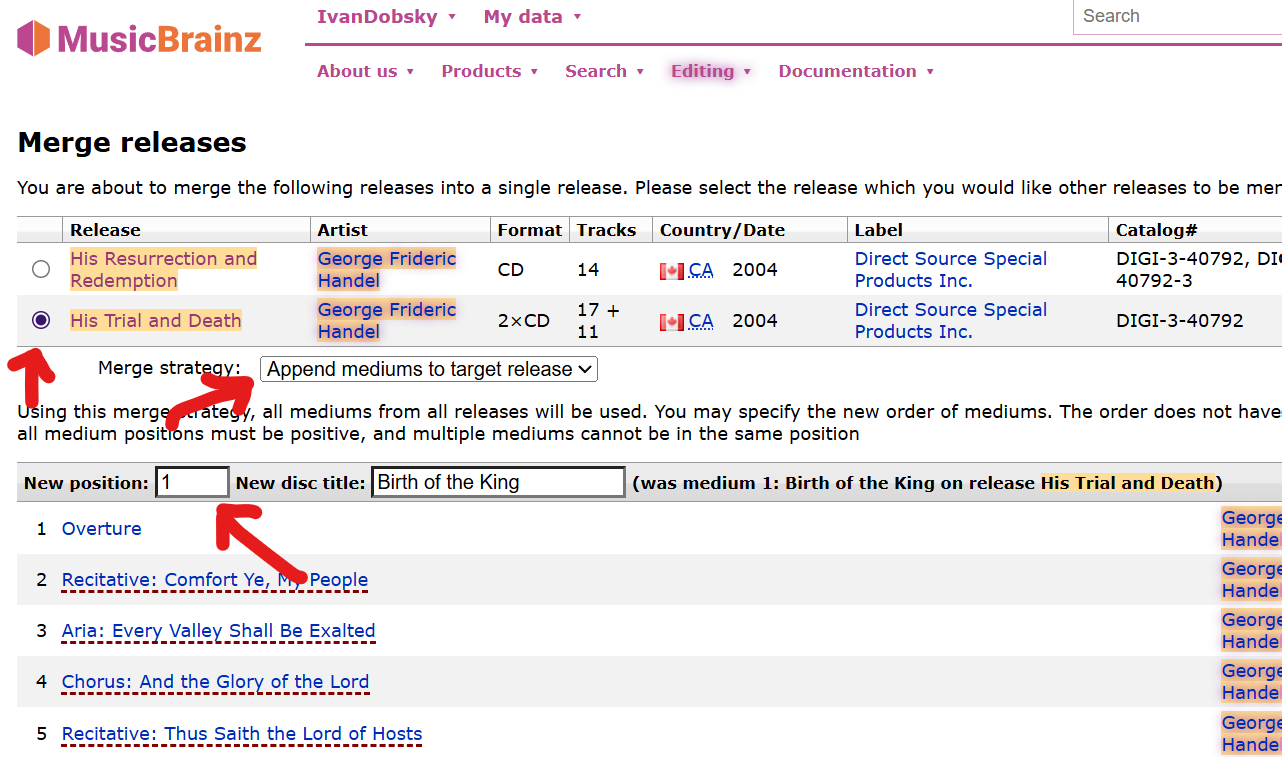Click the MusicBrainz logo icon
Image resolution: width=1282 pixels, height=757 pixels.
point(34,39)
